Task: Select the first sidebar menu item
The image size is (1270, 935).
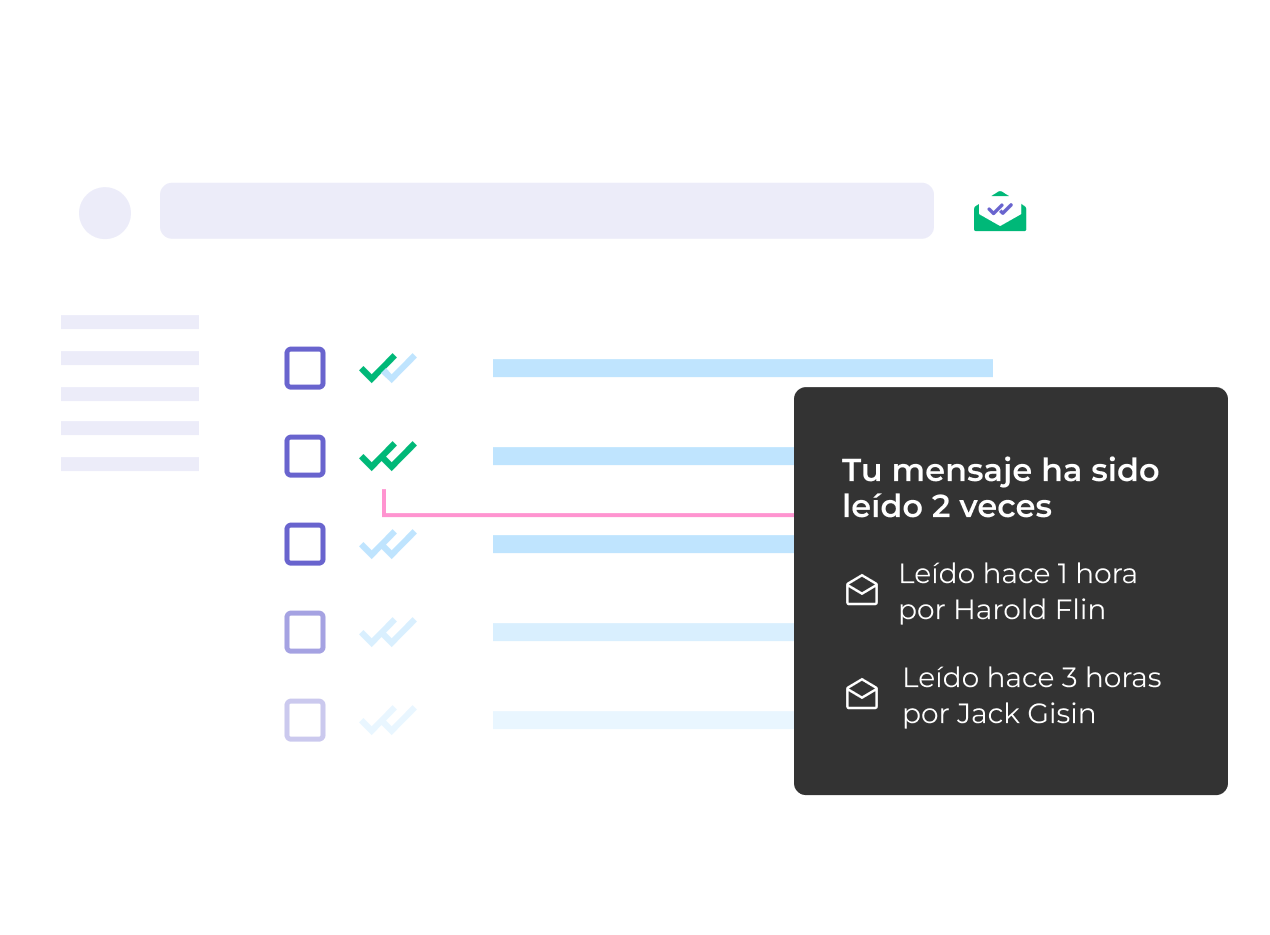Action: click(130, 322)
